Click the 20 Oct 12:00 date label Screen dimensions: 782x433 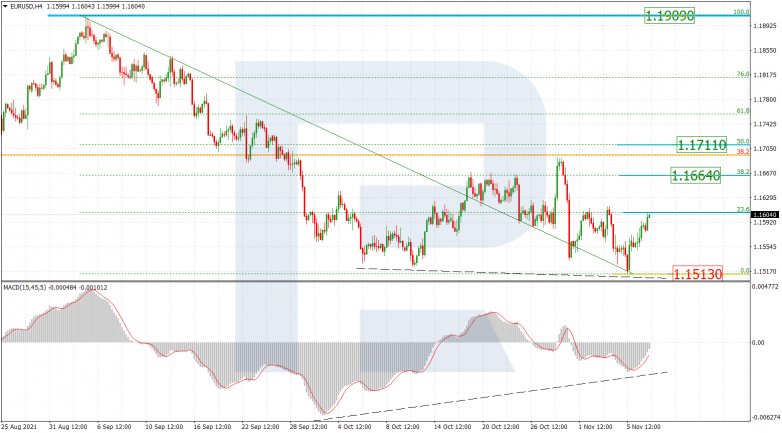click(501, 427)
